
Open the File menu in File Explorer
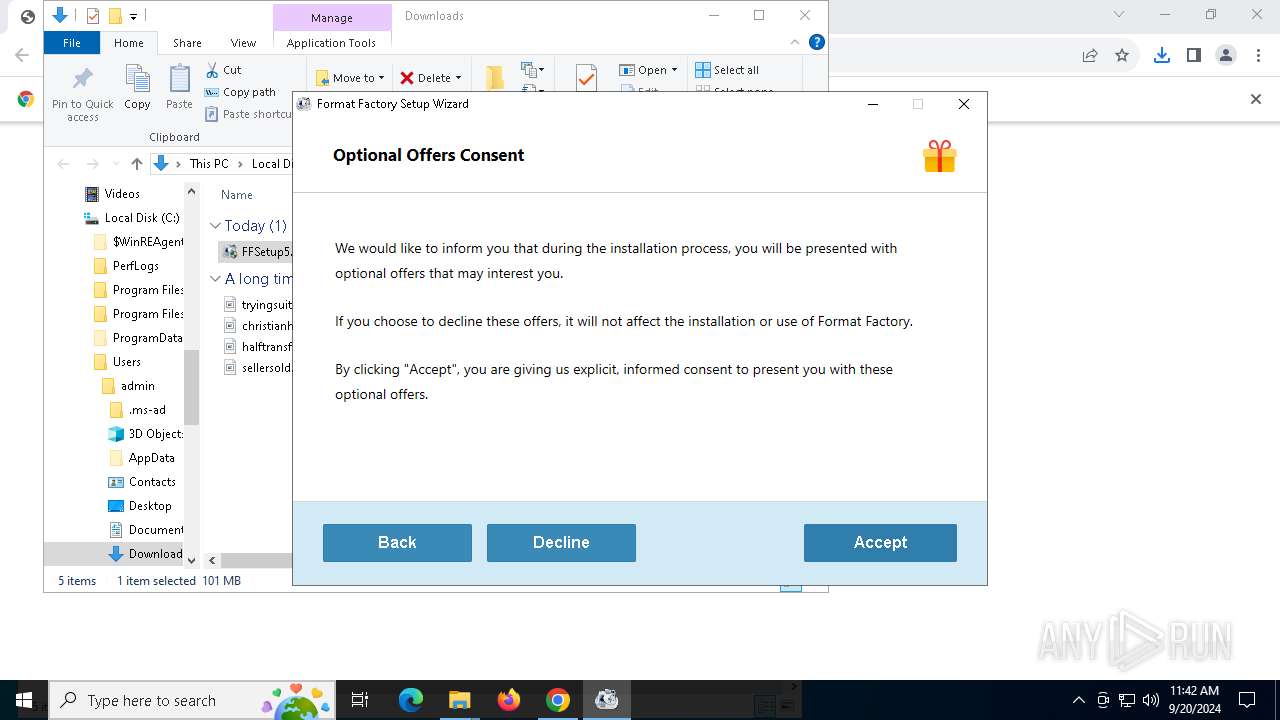tap(72, 43)
